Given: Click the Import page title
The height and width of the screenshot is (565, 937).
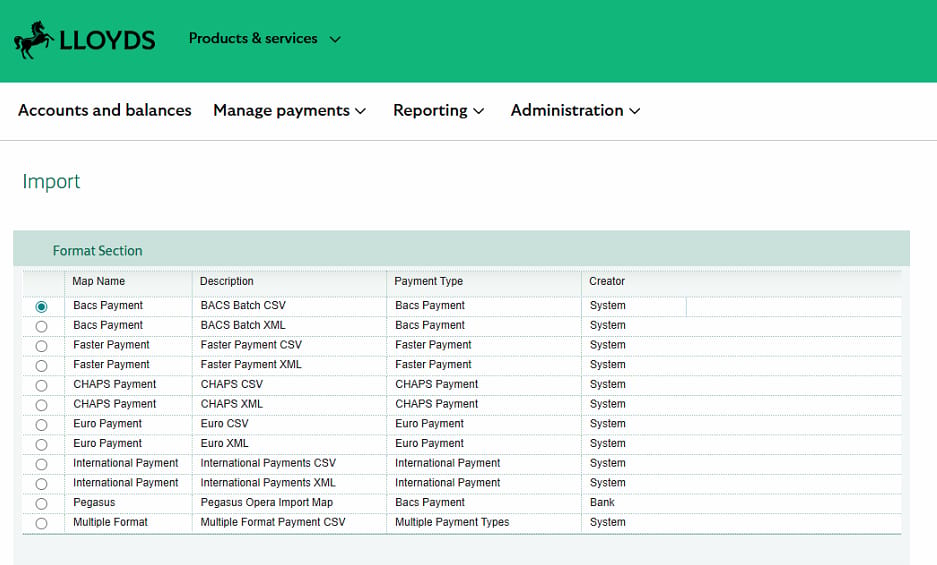Looking at the screenshot, I should point(51,181).
